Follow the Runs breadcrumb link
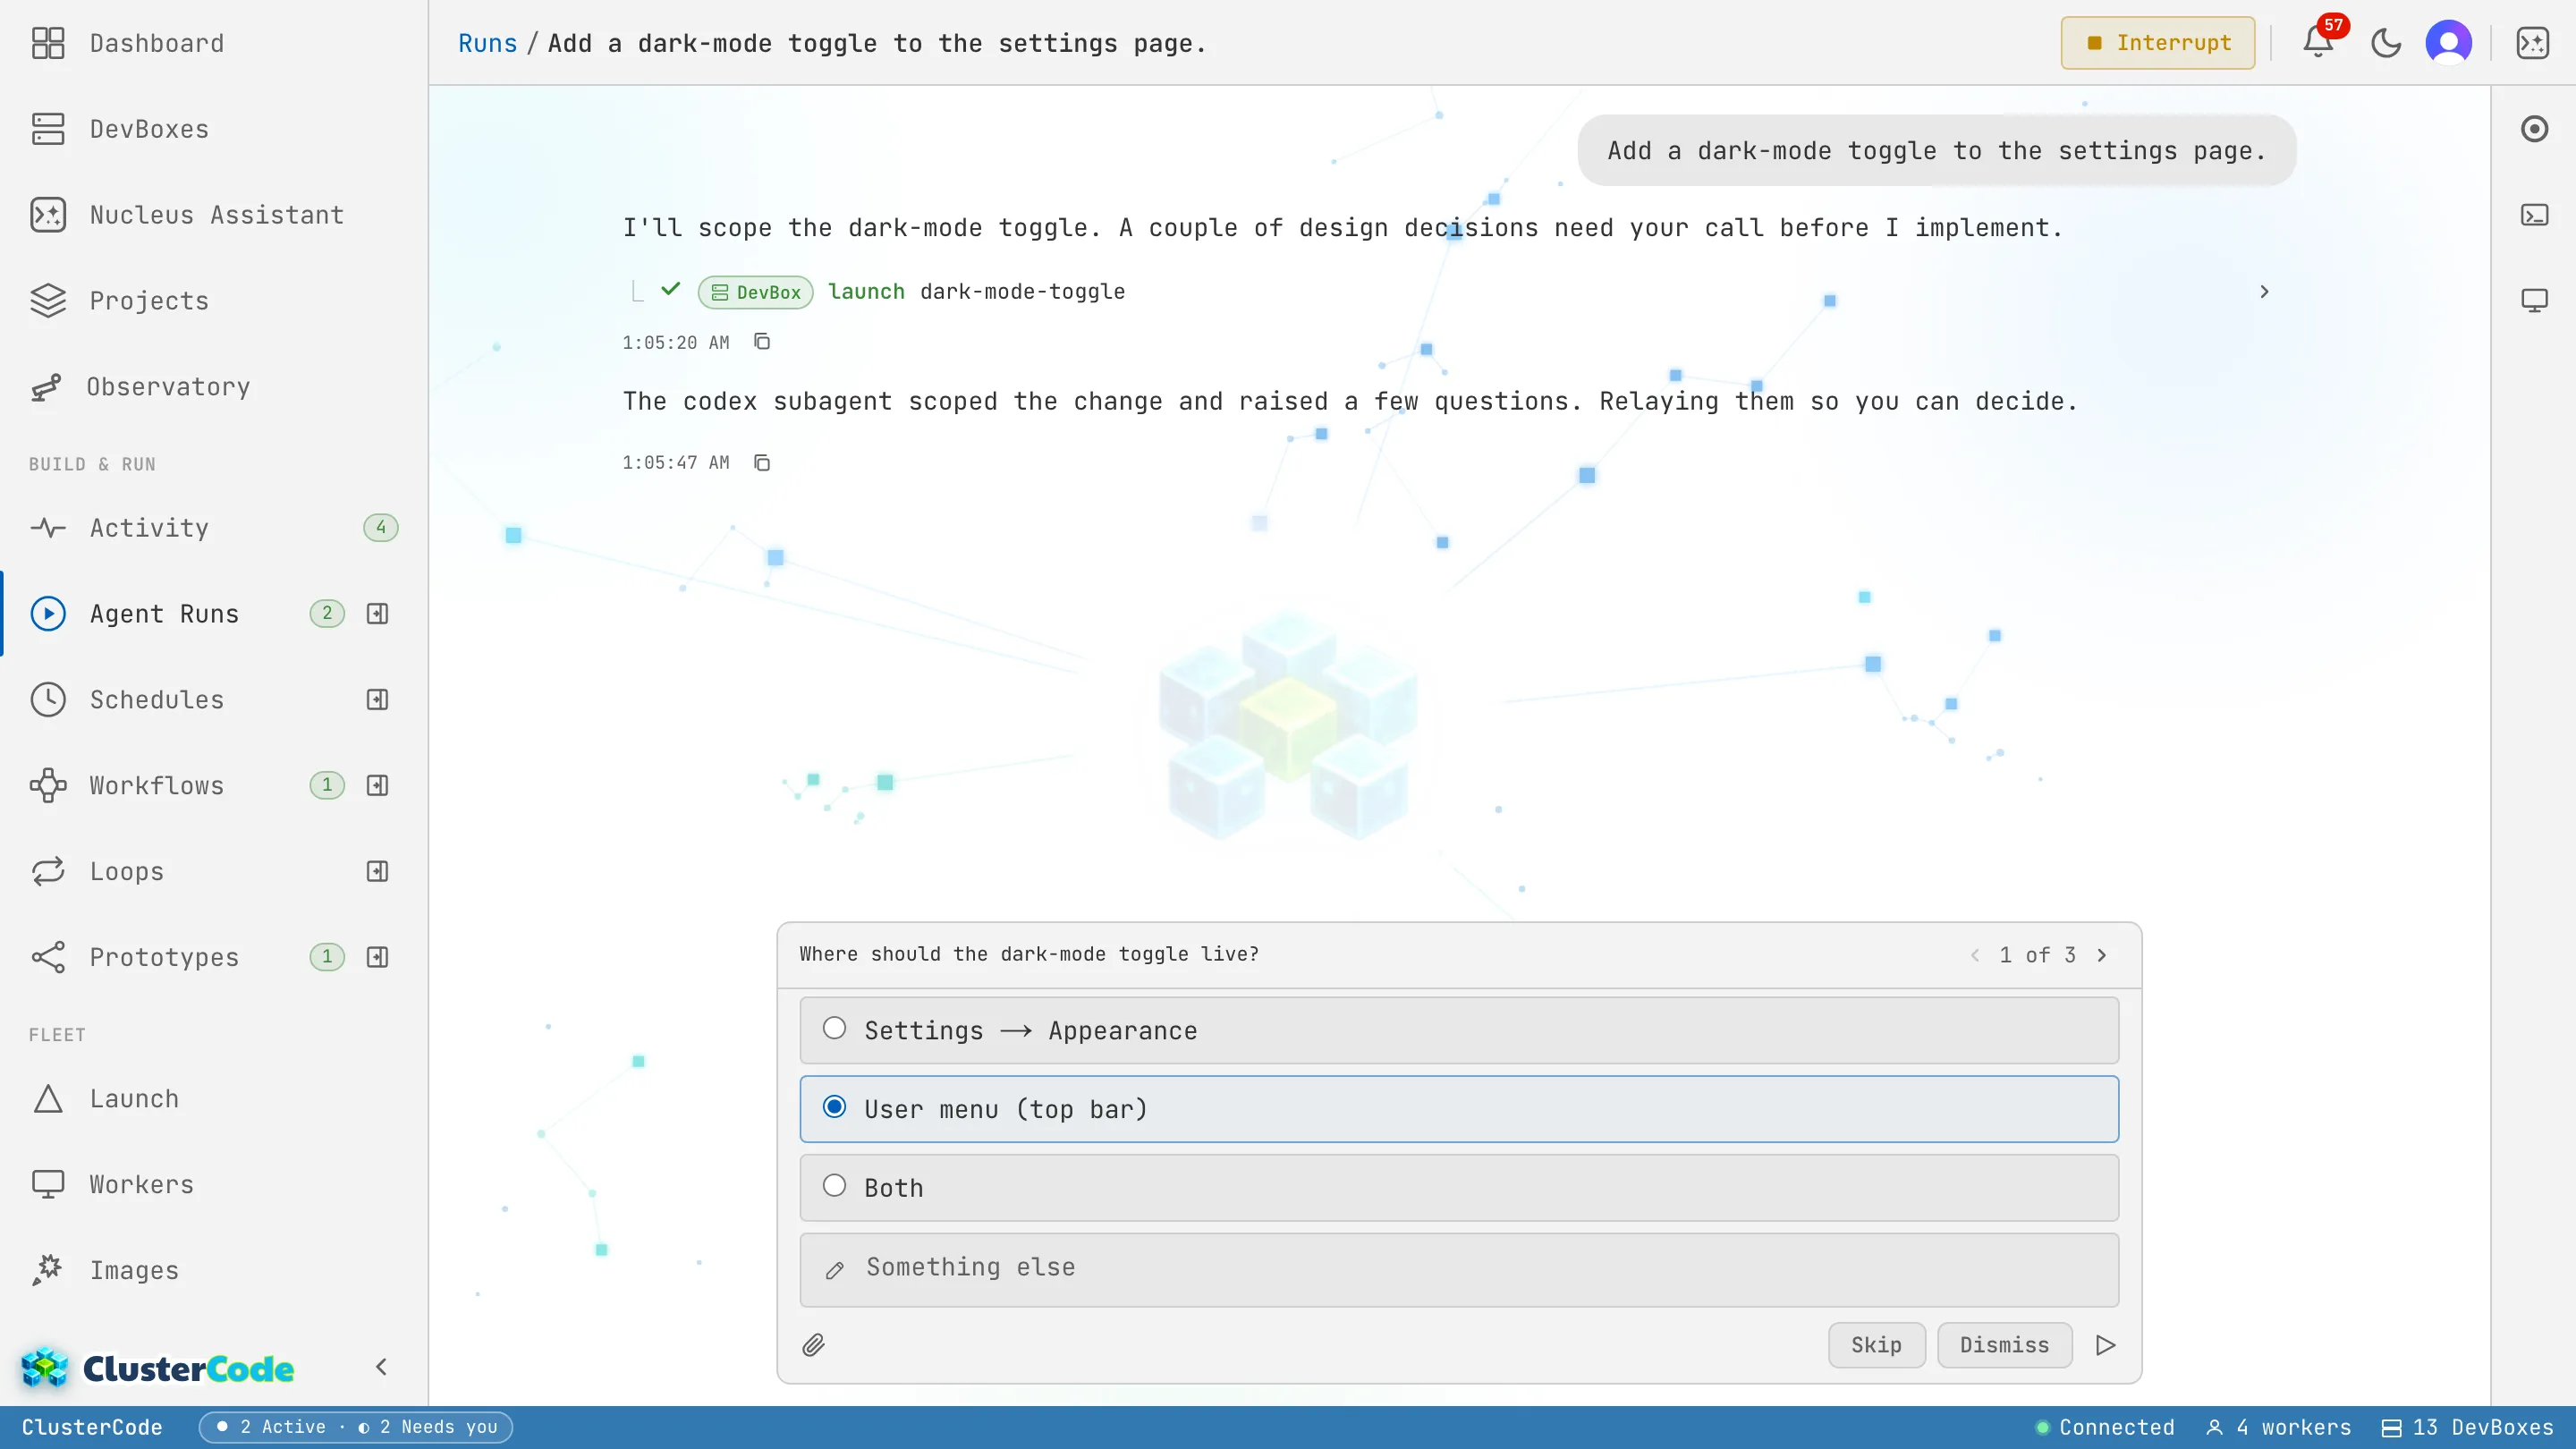The width and height of the screenshot is (2576, 1449). click(x=487, y=43)
